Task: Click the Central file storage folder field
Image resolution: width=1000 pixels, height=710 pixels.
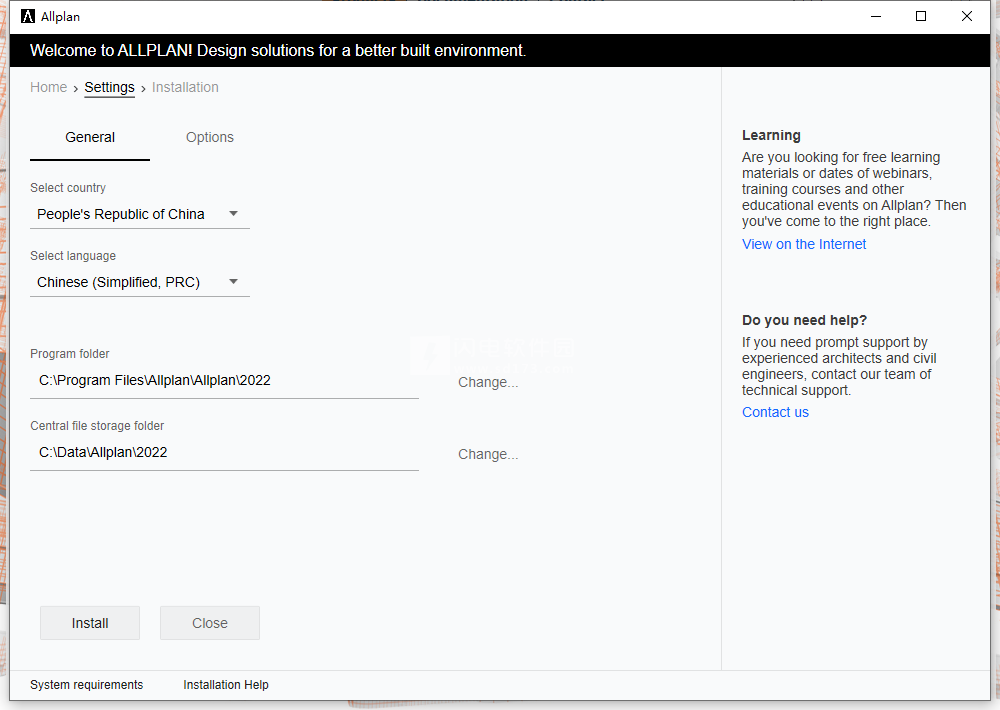Action: [x=224, y=453]
